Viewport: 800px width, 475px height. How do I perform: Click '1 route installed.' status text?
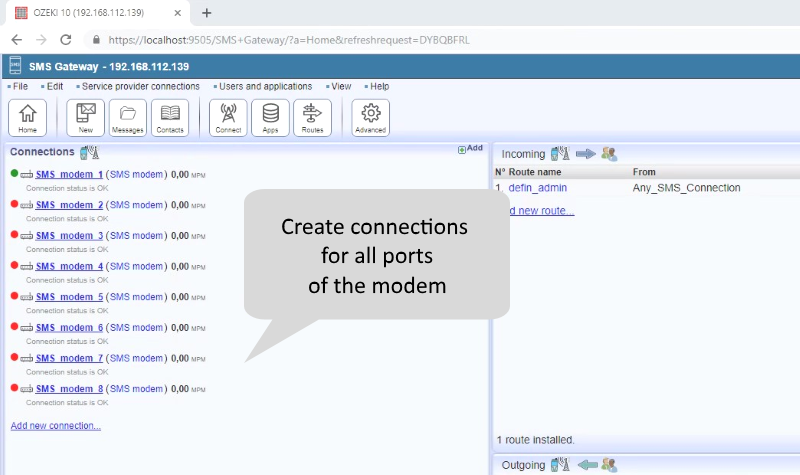tap(535, 440)
